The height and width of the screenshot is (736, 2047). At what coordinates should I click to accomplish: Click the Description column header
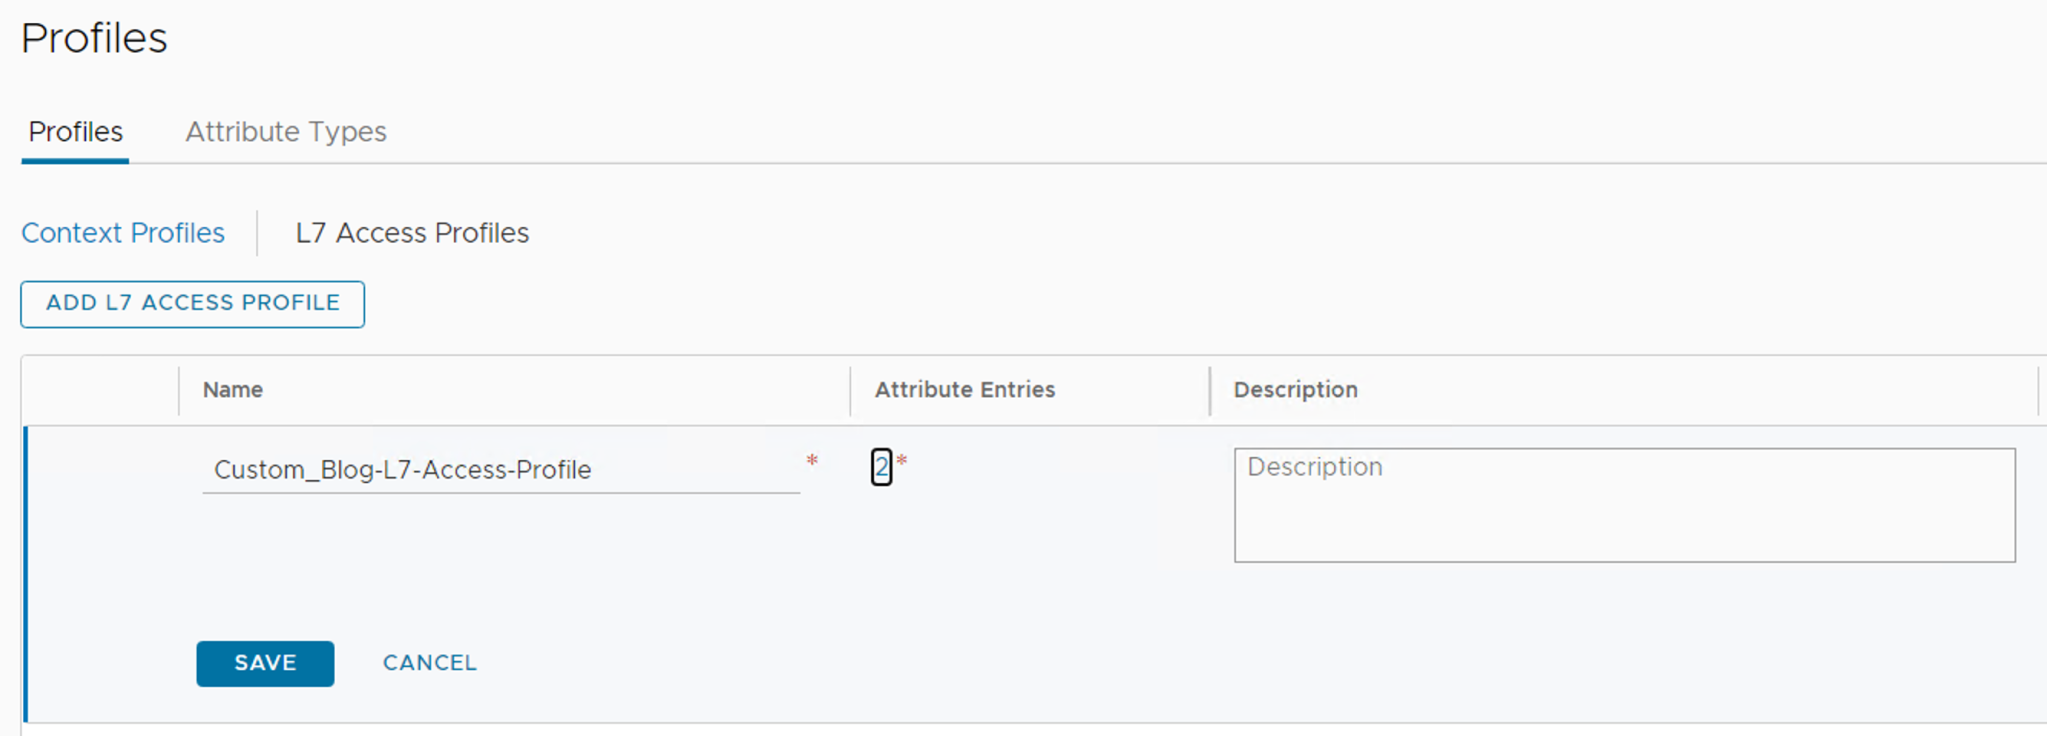point(1295,390)
